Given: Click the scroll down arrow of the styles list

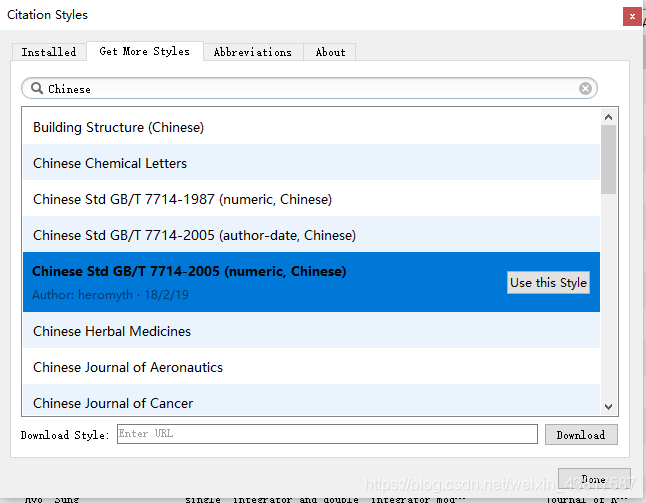Looking at the screenshot, I should click(608, 407).
